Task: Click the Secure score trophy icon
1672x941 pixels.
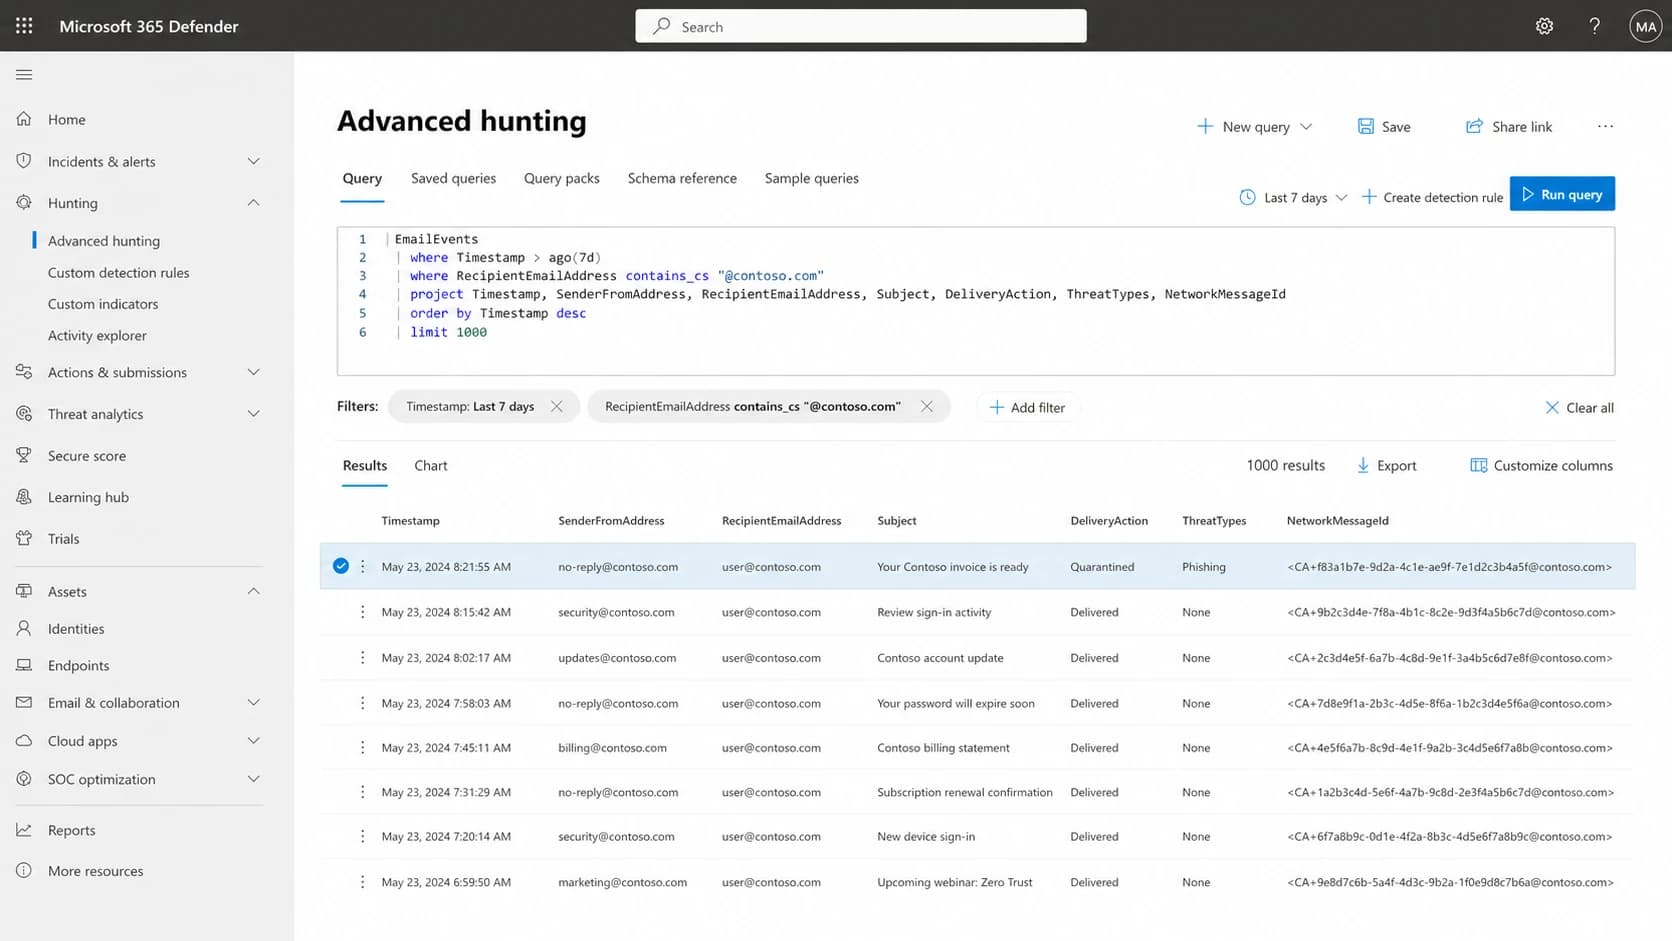Action: tap(24, 455)
